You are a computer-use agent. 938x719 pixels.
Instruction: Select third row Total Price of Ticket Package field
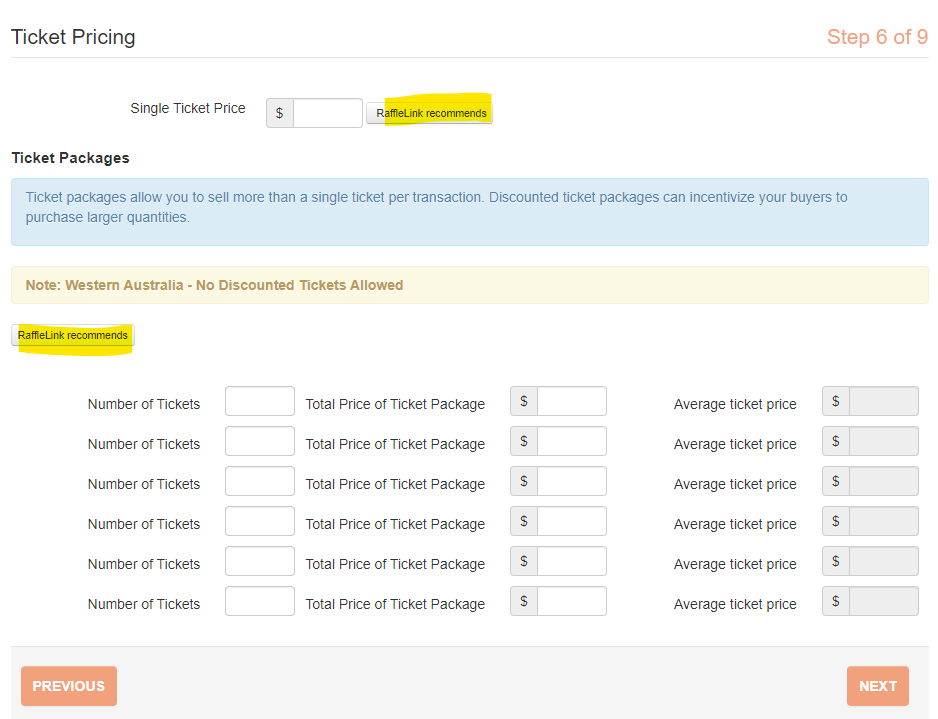pos(571,482)
